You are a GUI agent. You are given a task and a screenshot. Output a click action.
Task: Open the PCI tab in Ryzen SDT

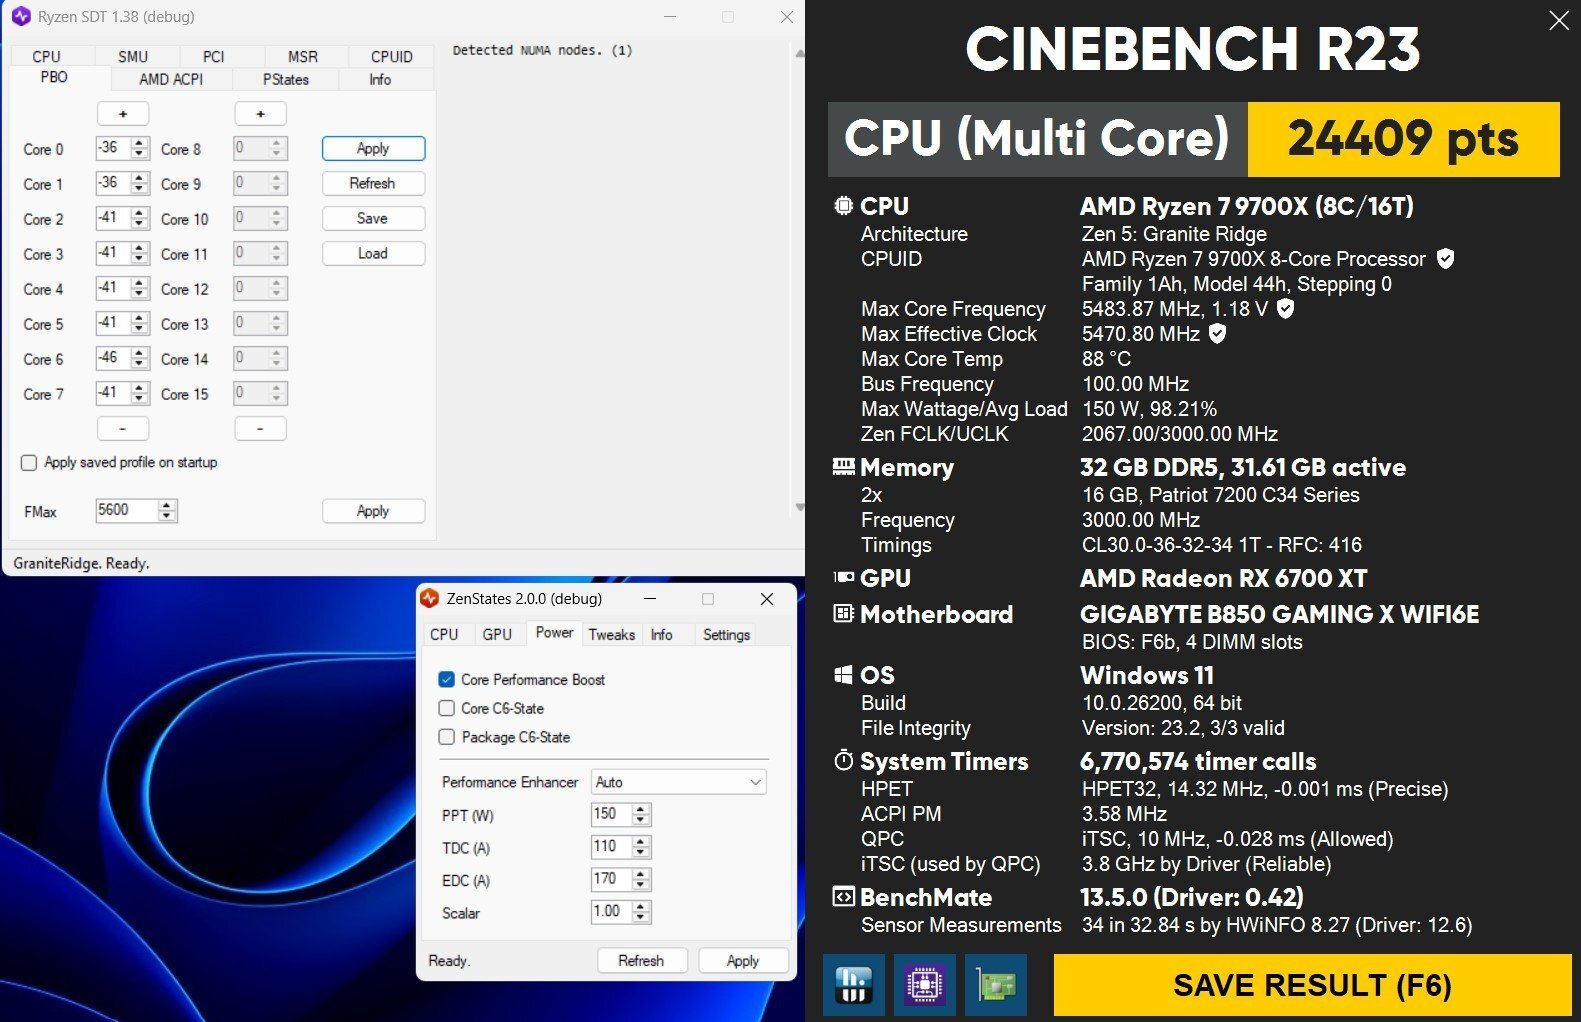coord(214,57)
